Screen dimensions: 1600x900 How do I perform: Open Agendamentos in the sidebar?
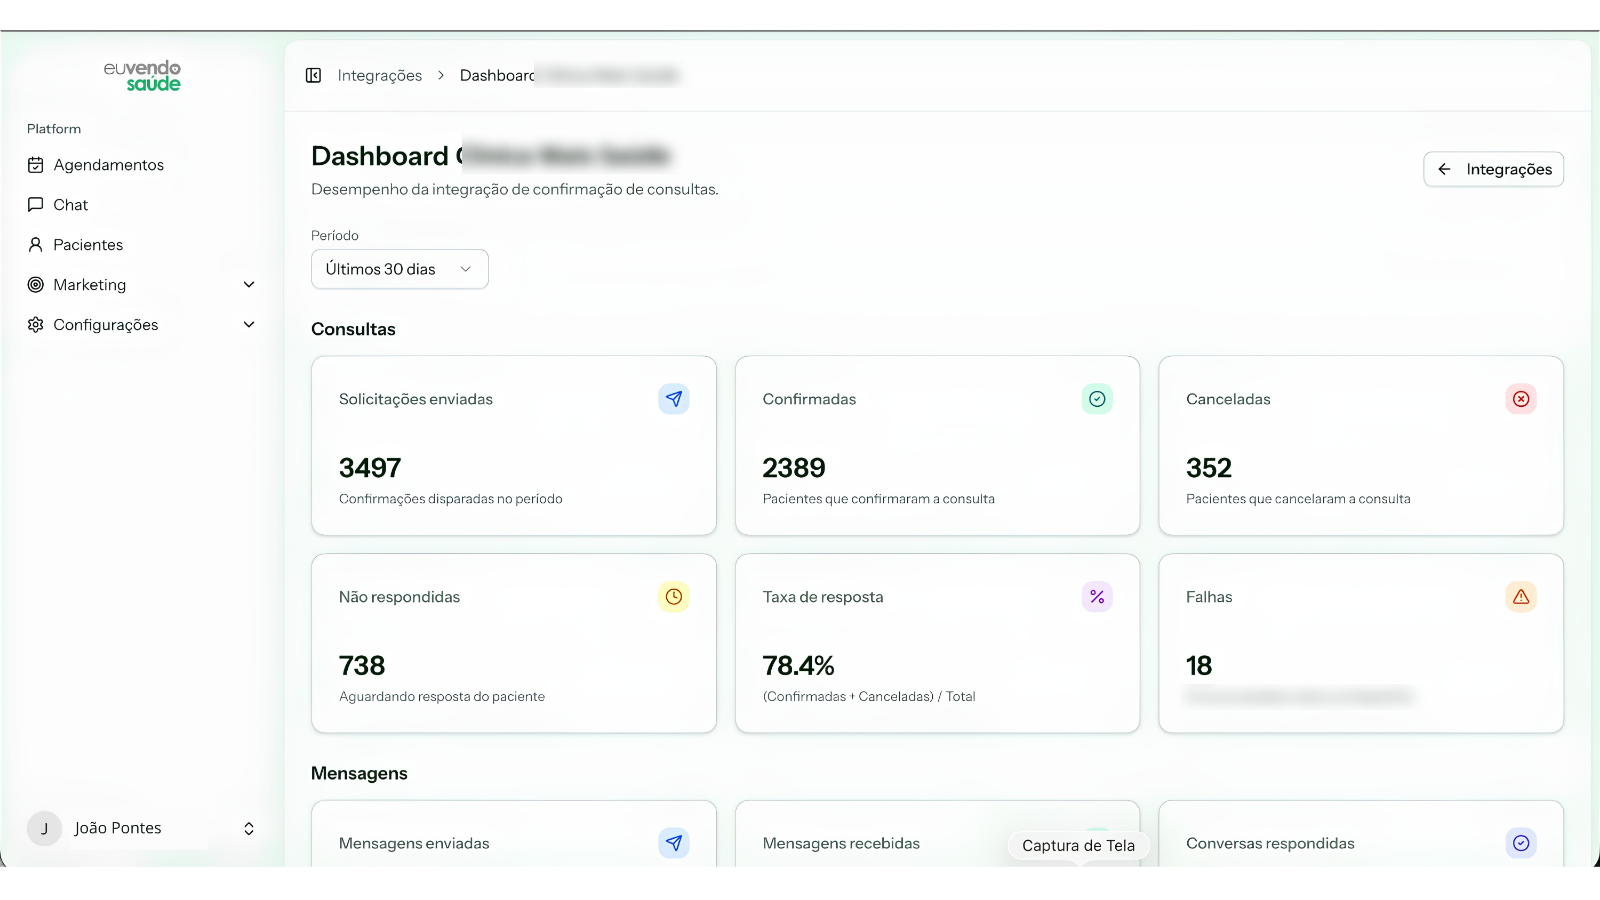coord(142,165)
